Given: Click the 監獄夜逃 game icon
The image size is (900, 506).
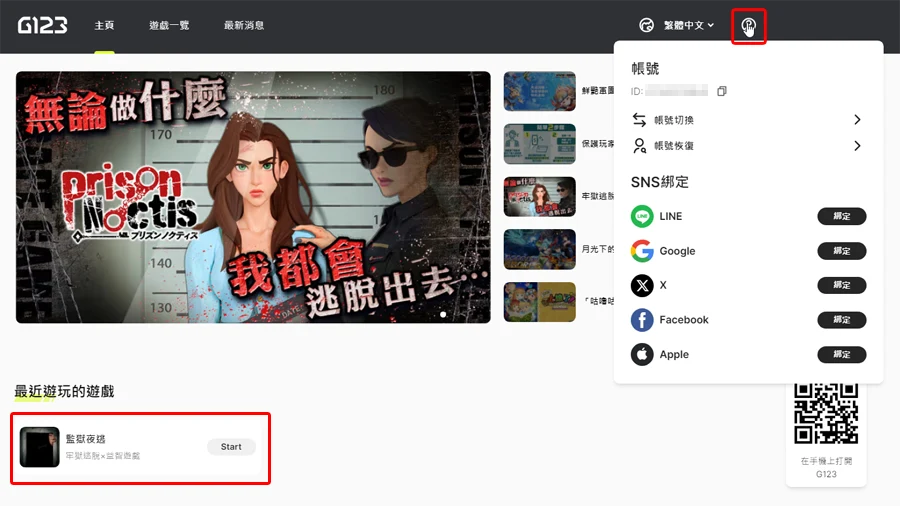Looking at the screenshot, I should 40,447.
